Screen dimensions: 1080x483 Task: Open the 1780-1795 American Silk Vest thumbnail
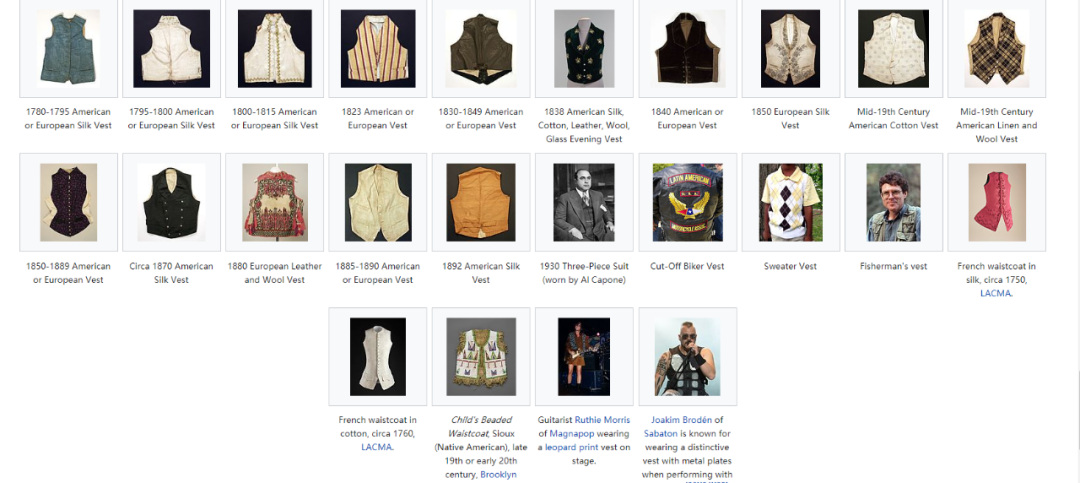(x=68, y=48)
